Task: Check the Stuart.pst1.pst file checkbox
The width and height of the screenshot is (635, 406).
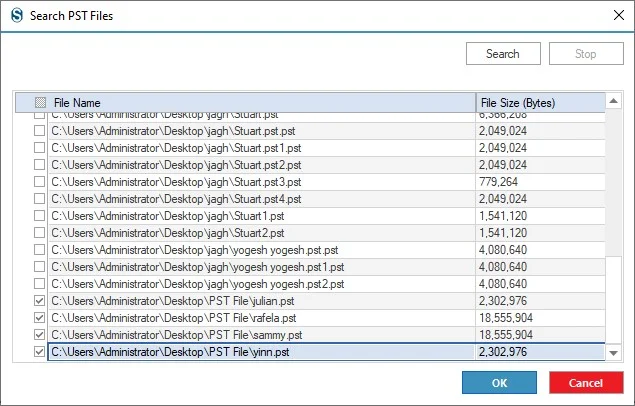Action: [x=39, y=148]
